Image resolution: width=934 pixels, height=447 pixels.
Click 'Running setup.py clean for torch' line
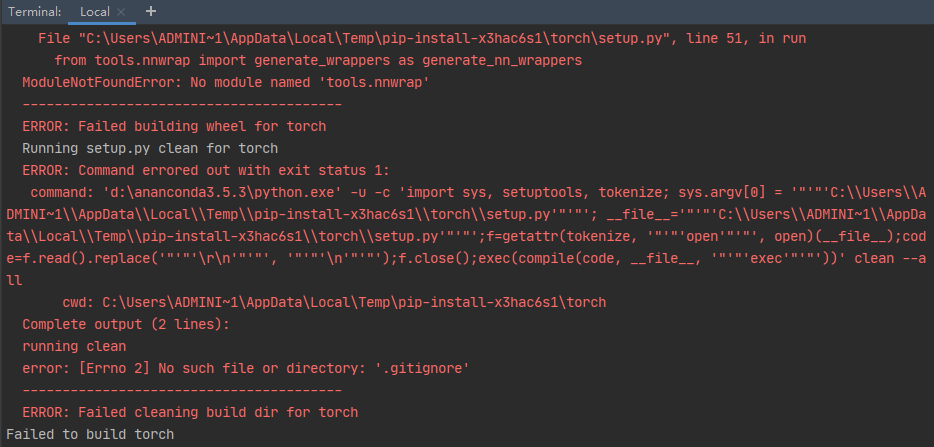tap(150, 148)
